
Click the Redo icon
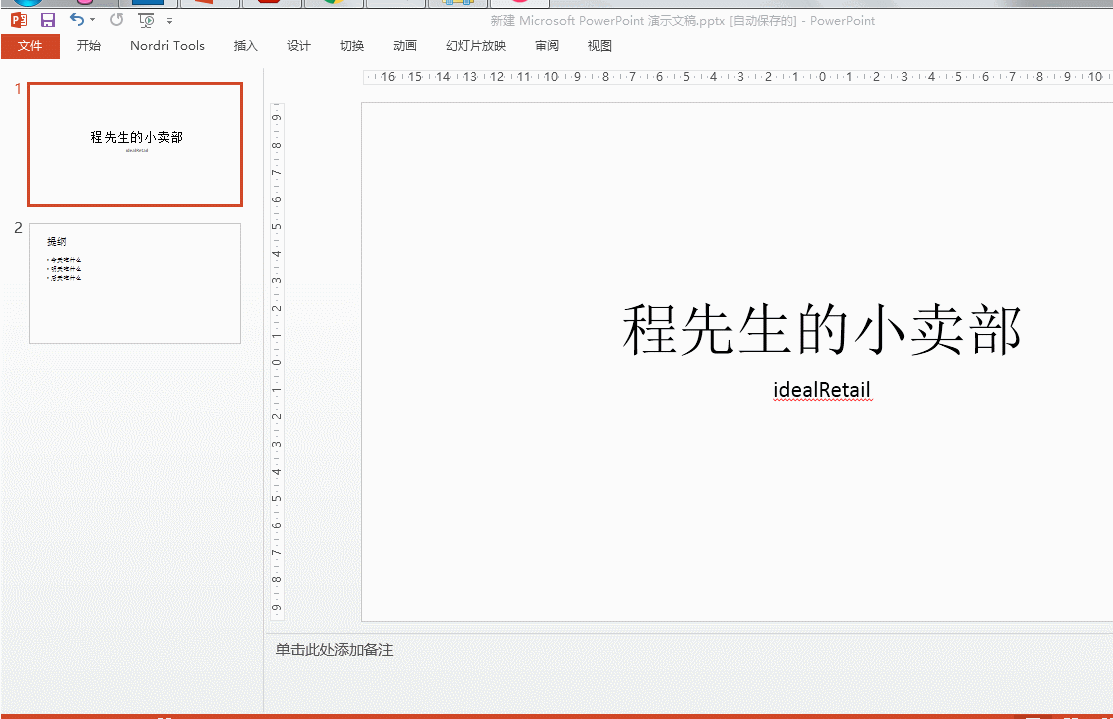click(116, 19)
